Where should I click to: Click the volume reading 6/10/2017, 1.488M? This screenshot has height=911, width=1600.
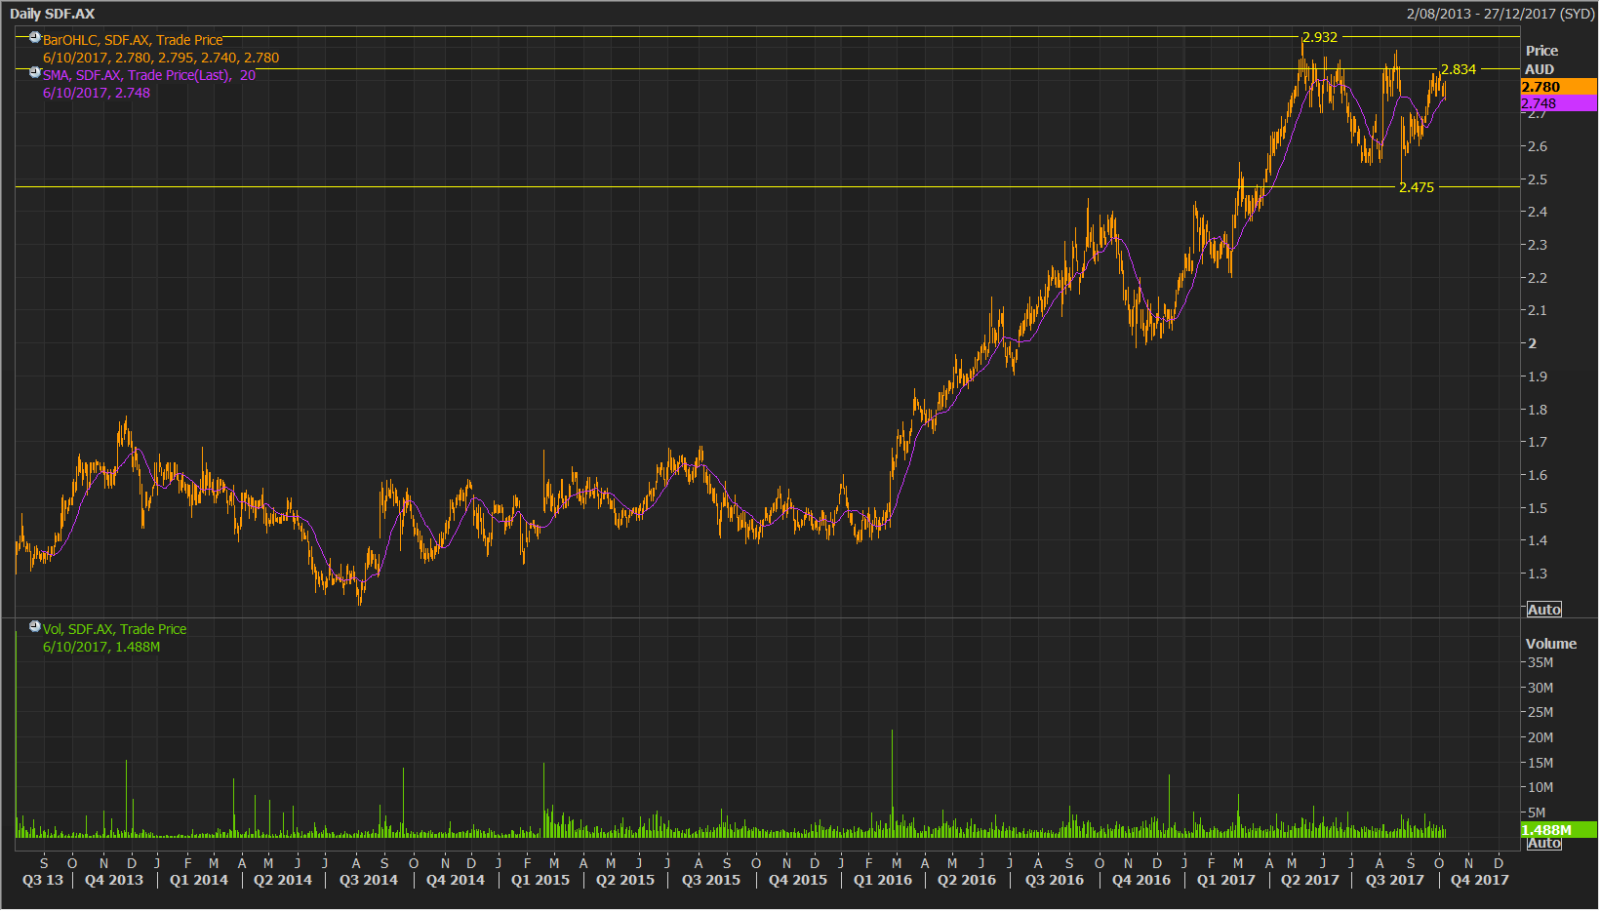point(102,647)
